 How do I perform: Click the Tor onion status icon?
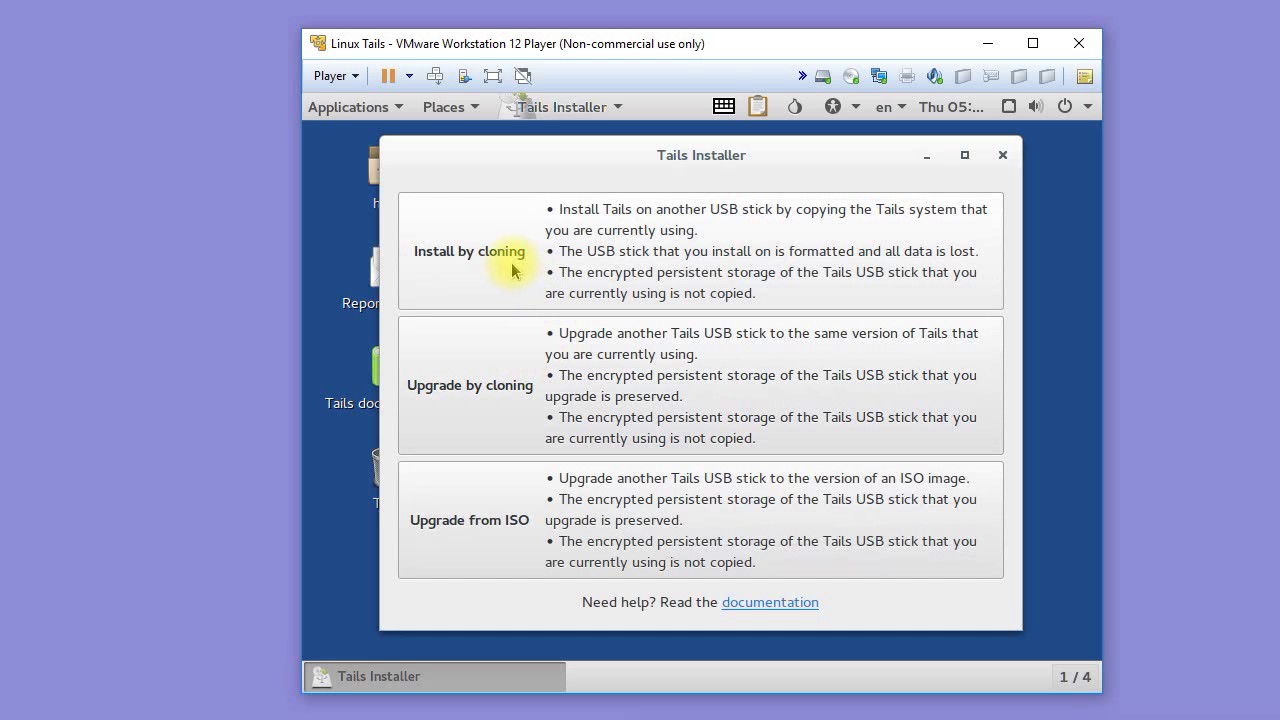(x=795, y=106)
